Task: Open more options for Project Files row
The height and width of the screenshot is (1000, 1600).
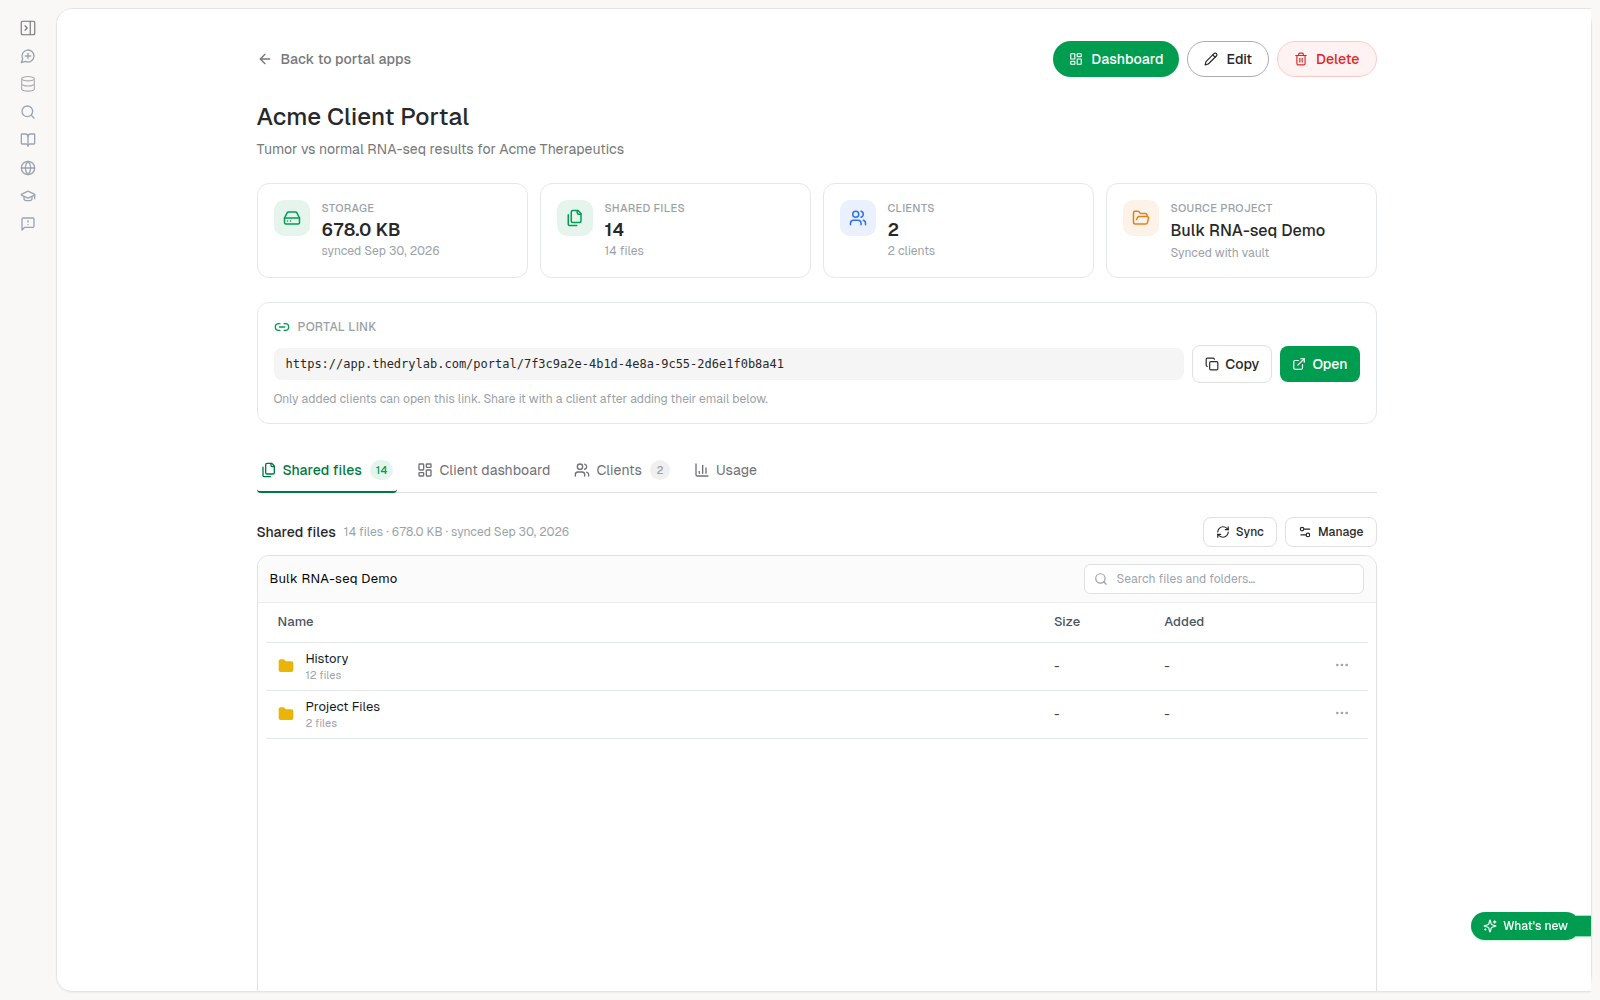Action: [1342, 713]
